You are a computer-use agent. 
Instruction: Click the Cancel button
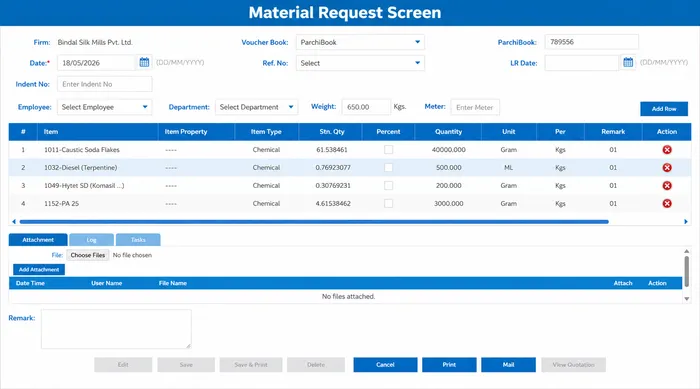385,364
